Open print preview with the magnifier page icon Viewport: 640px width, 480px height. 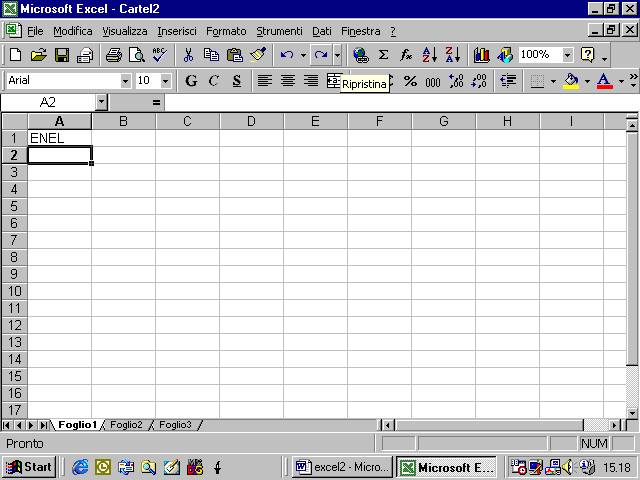coord(137,54)
